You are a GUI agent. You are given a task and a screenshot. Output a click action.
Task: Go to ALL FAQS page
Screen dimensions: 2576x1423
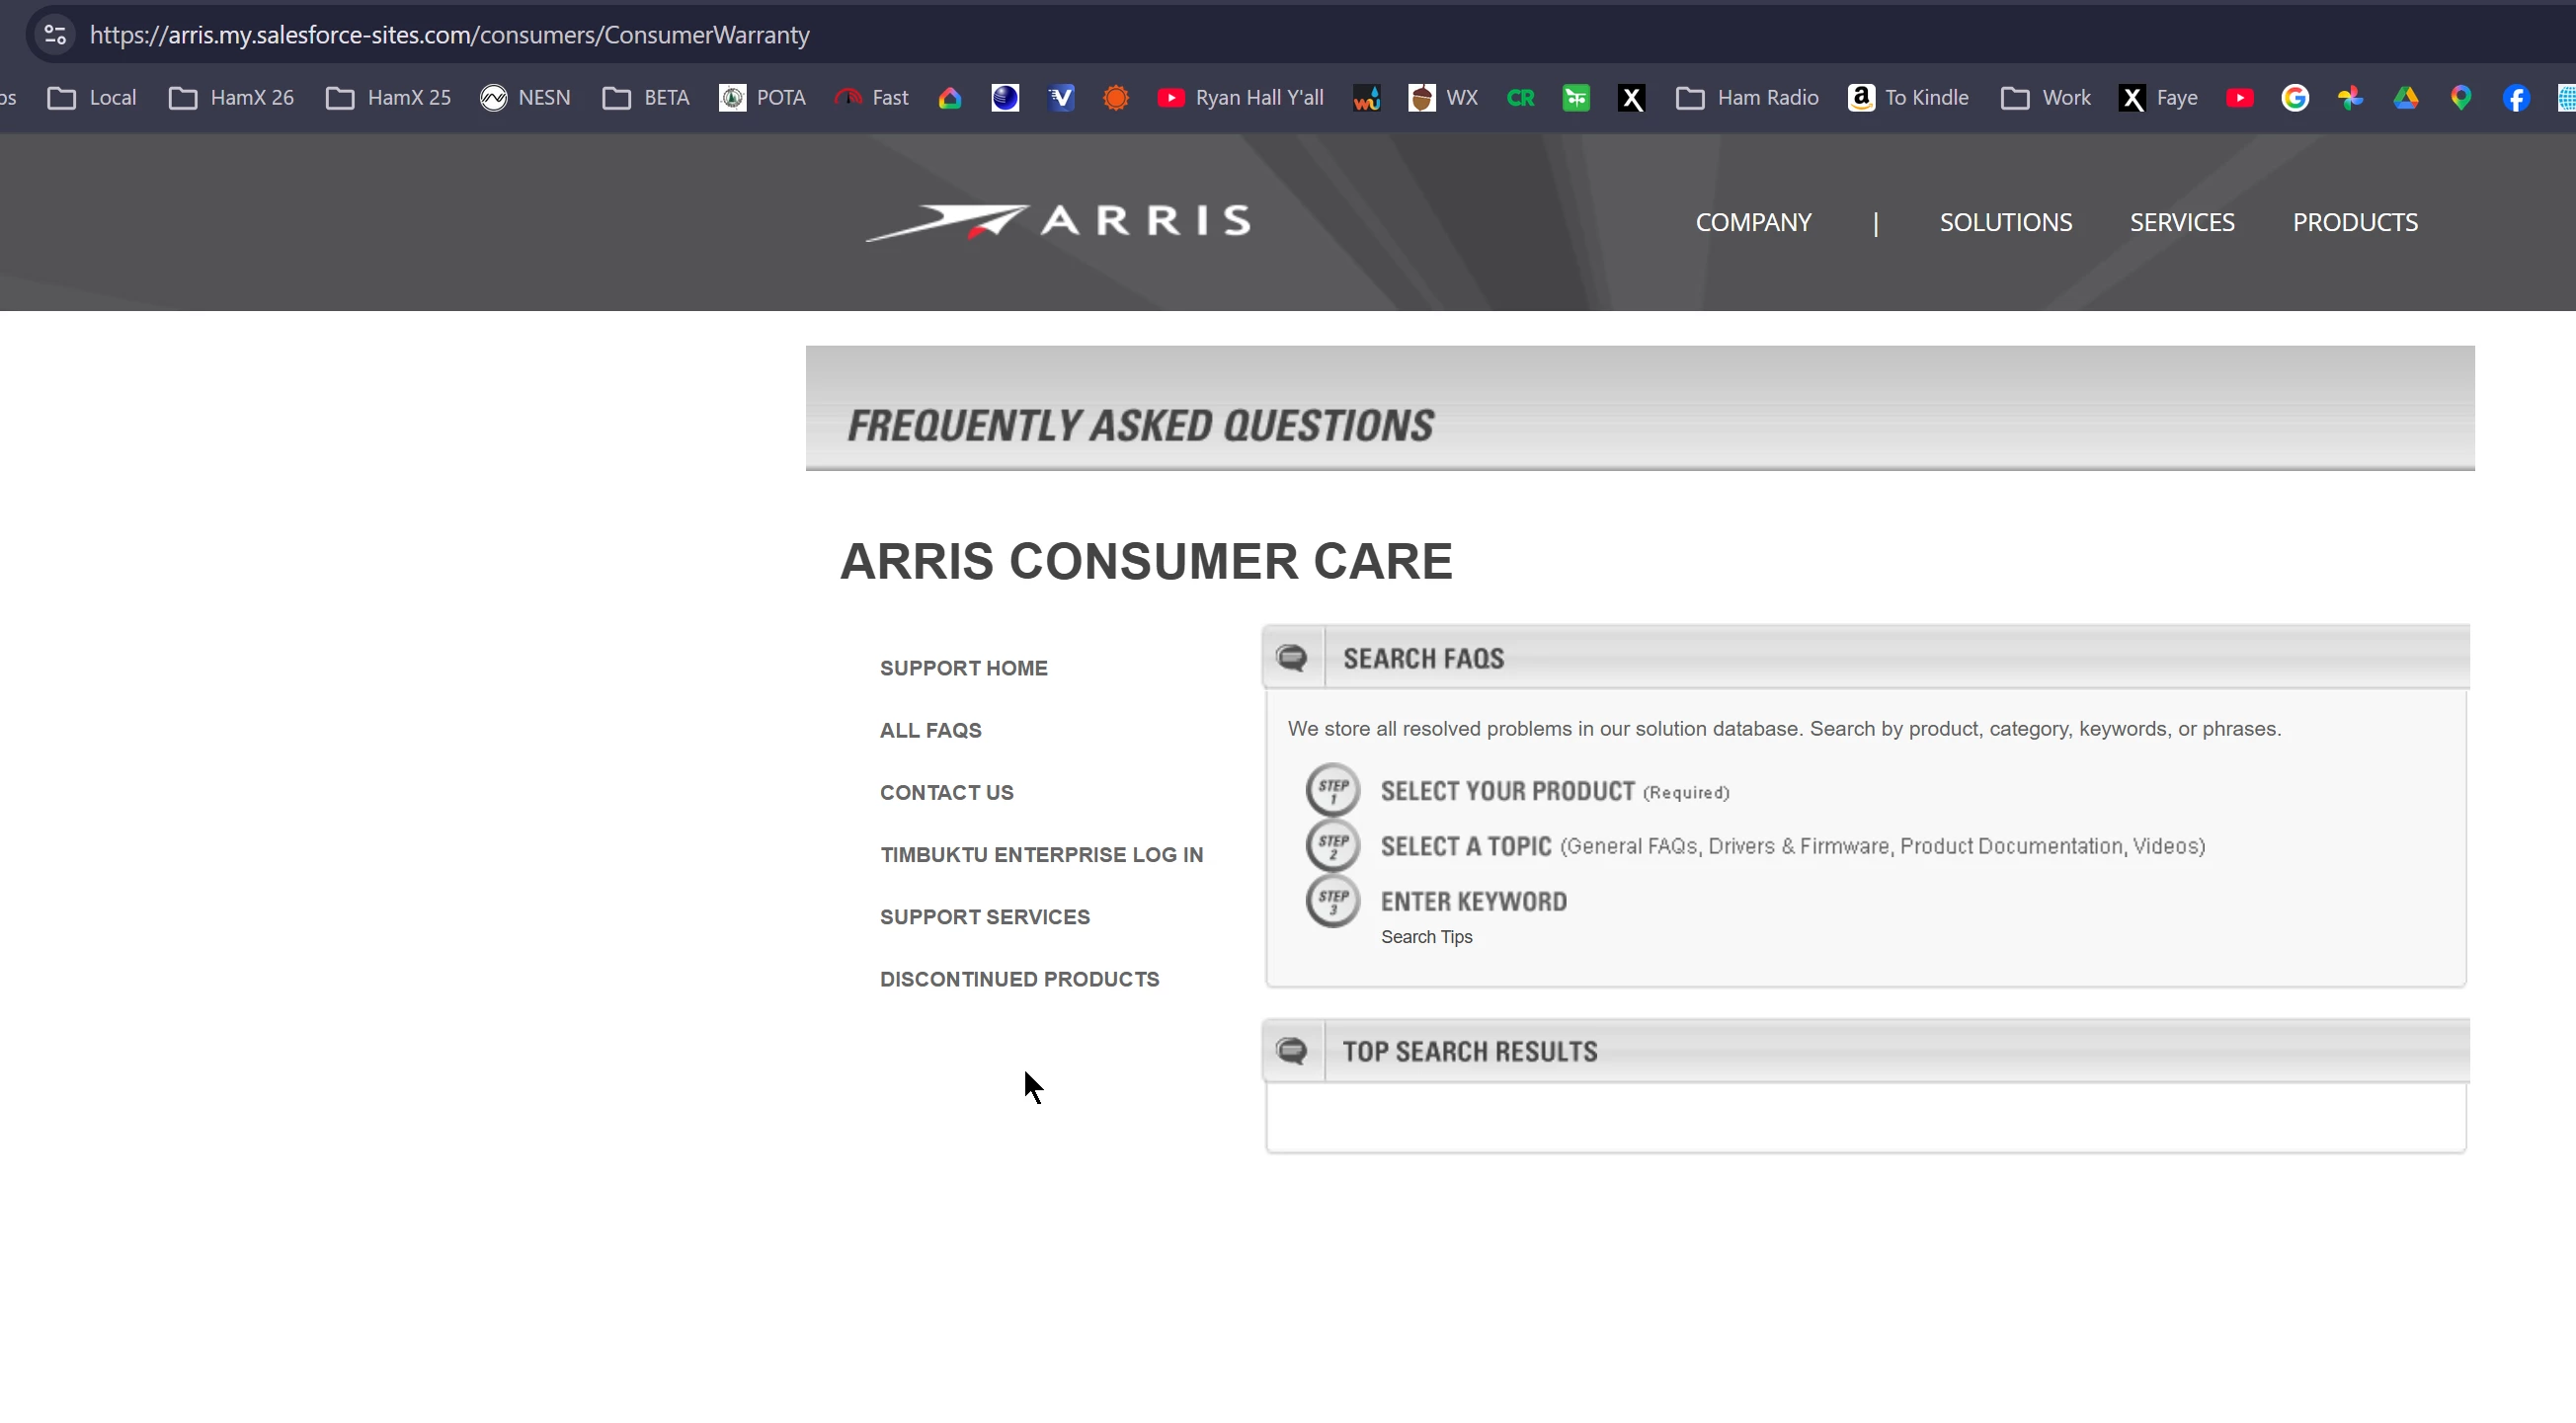pyautogui.click(x=930, y=730)
